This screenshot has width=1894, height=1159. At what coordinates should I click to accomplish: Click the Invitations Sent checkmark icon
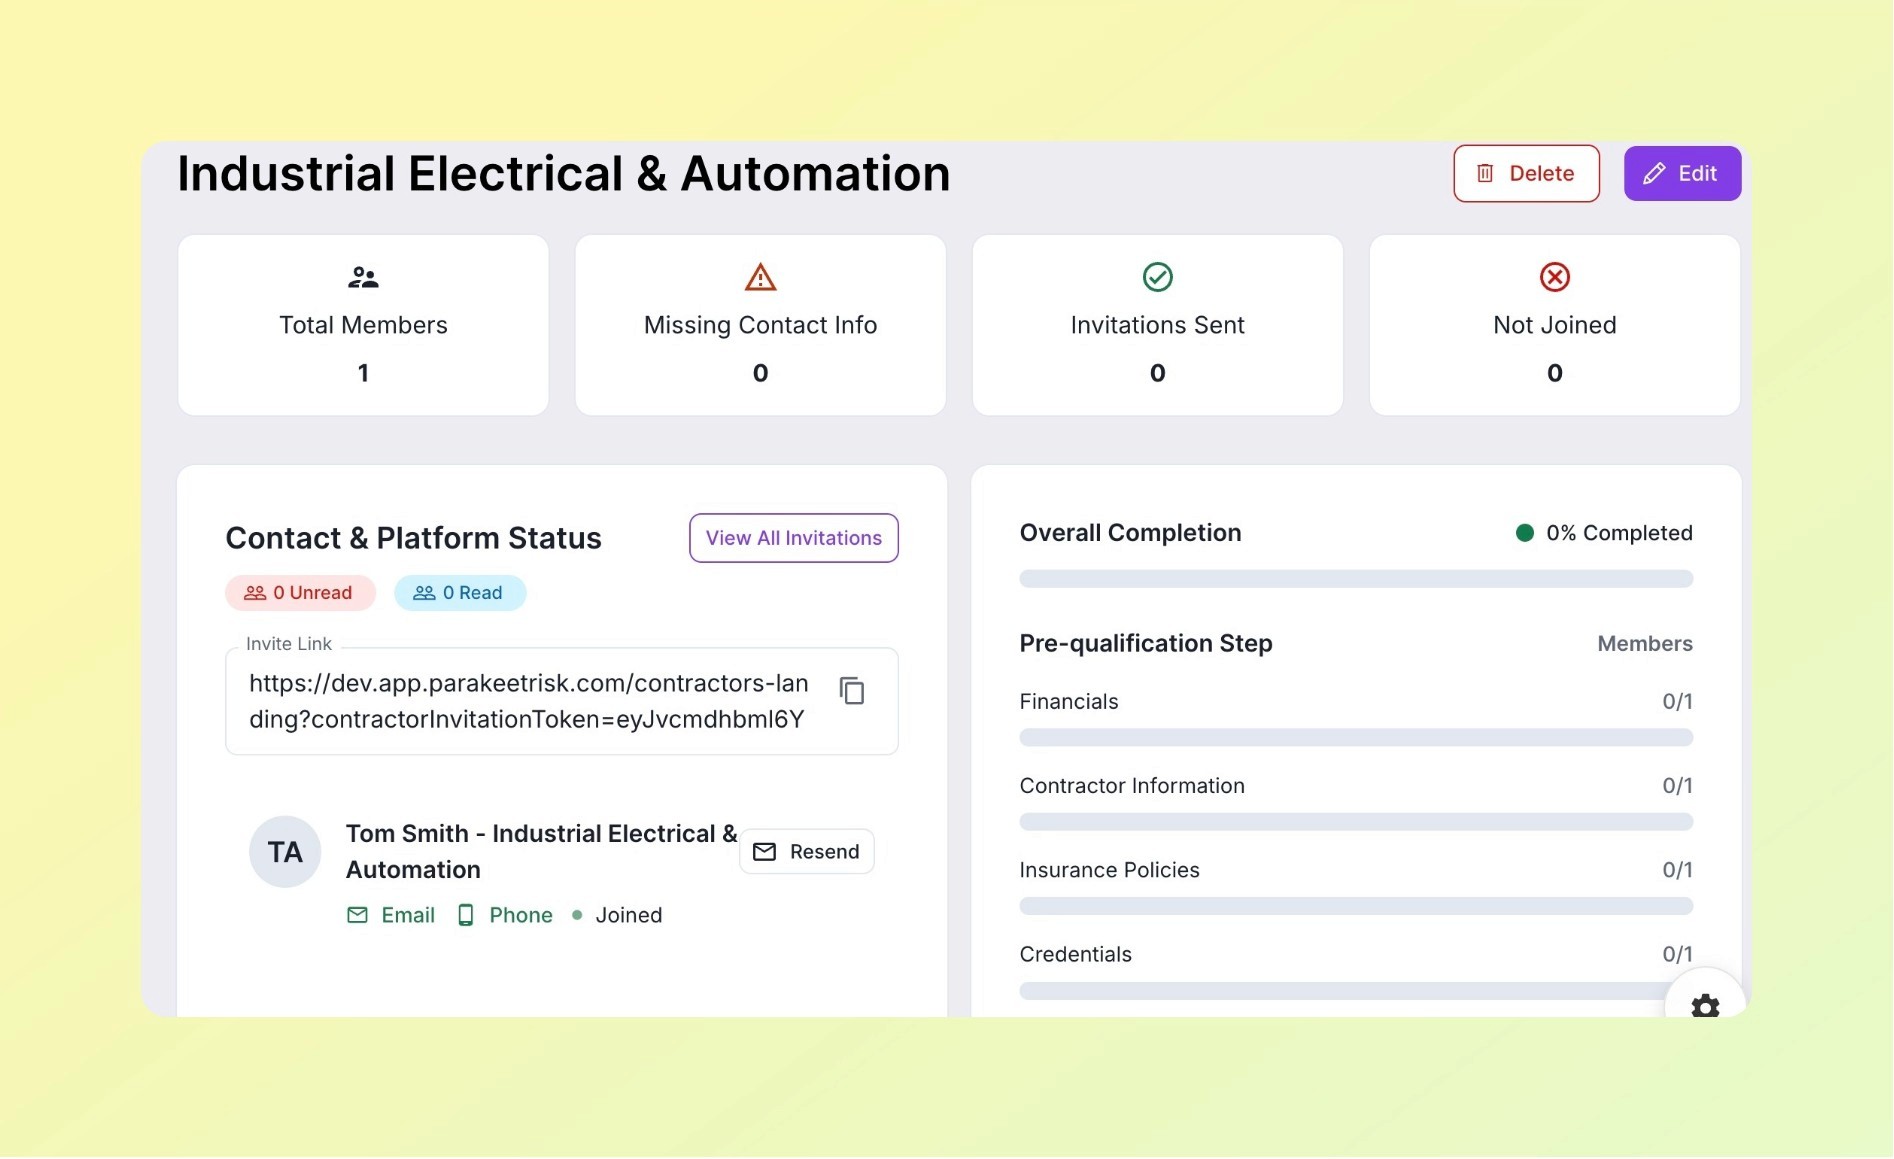[x=1157, y=277]
